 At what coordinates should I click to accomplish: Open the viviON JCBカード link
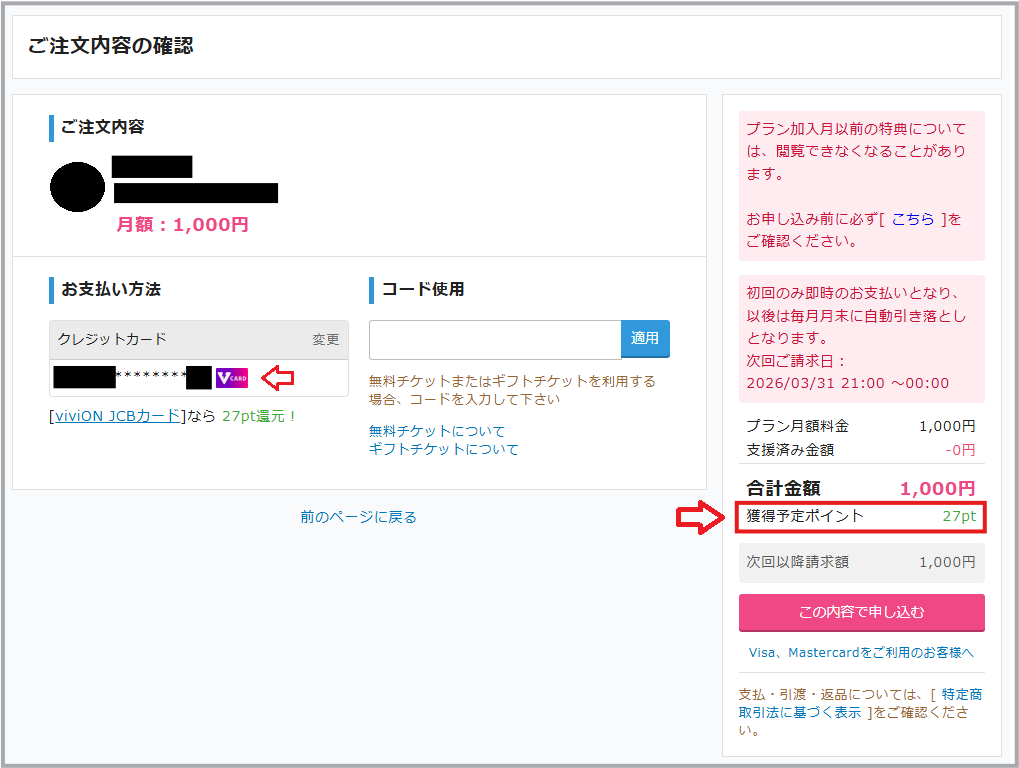pos(118,416)
